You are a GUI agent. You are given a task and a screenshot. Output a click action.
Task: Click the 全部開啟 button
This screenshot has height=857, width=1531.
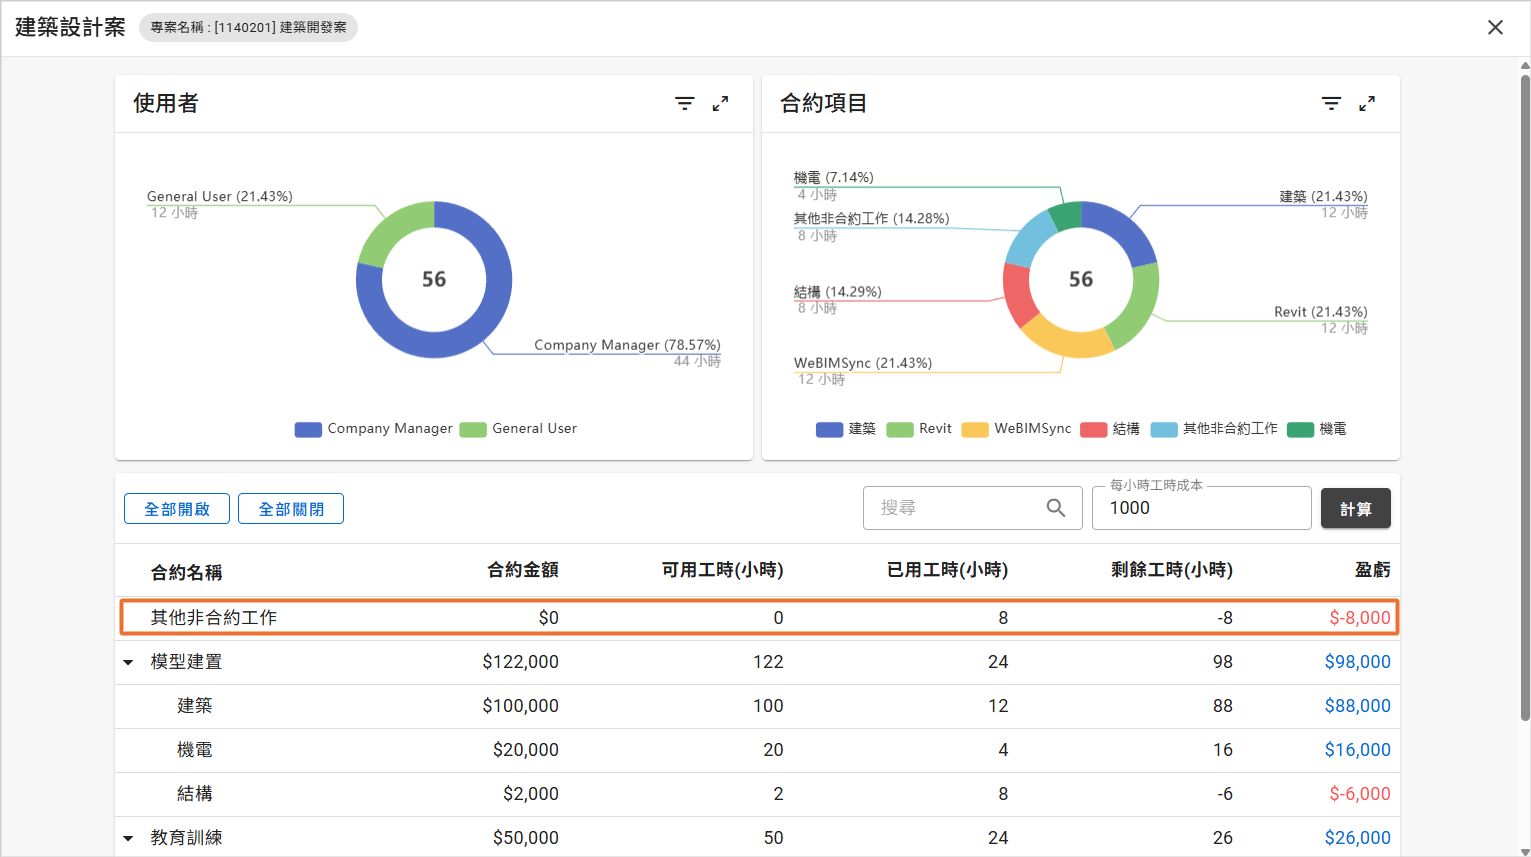point(177,509)
